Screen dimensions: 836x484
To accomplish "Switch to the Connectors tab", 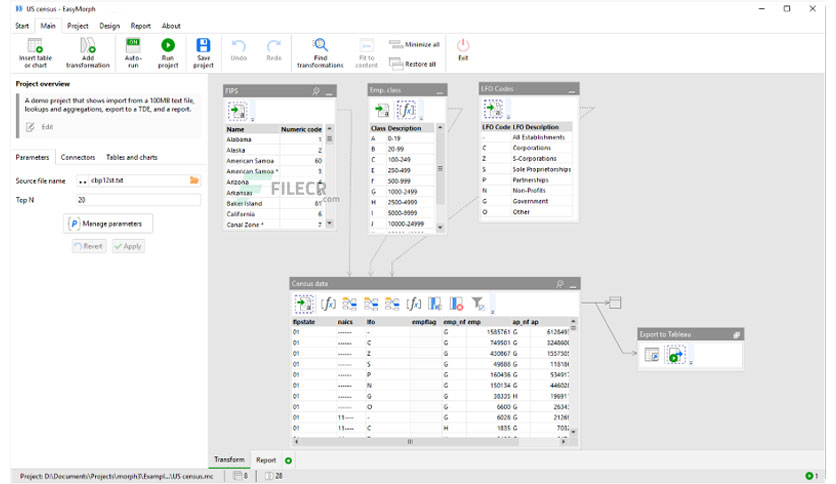I will 78,157.
